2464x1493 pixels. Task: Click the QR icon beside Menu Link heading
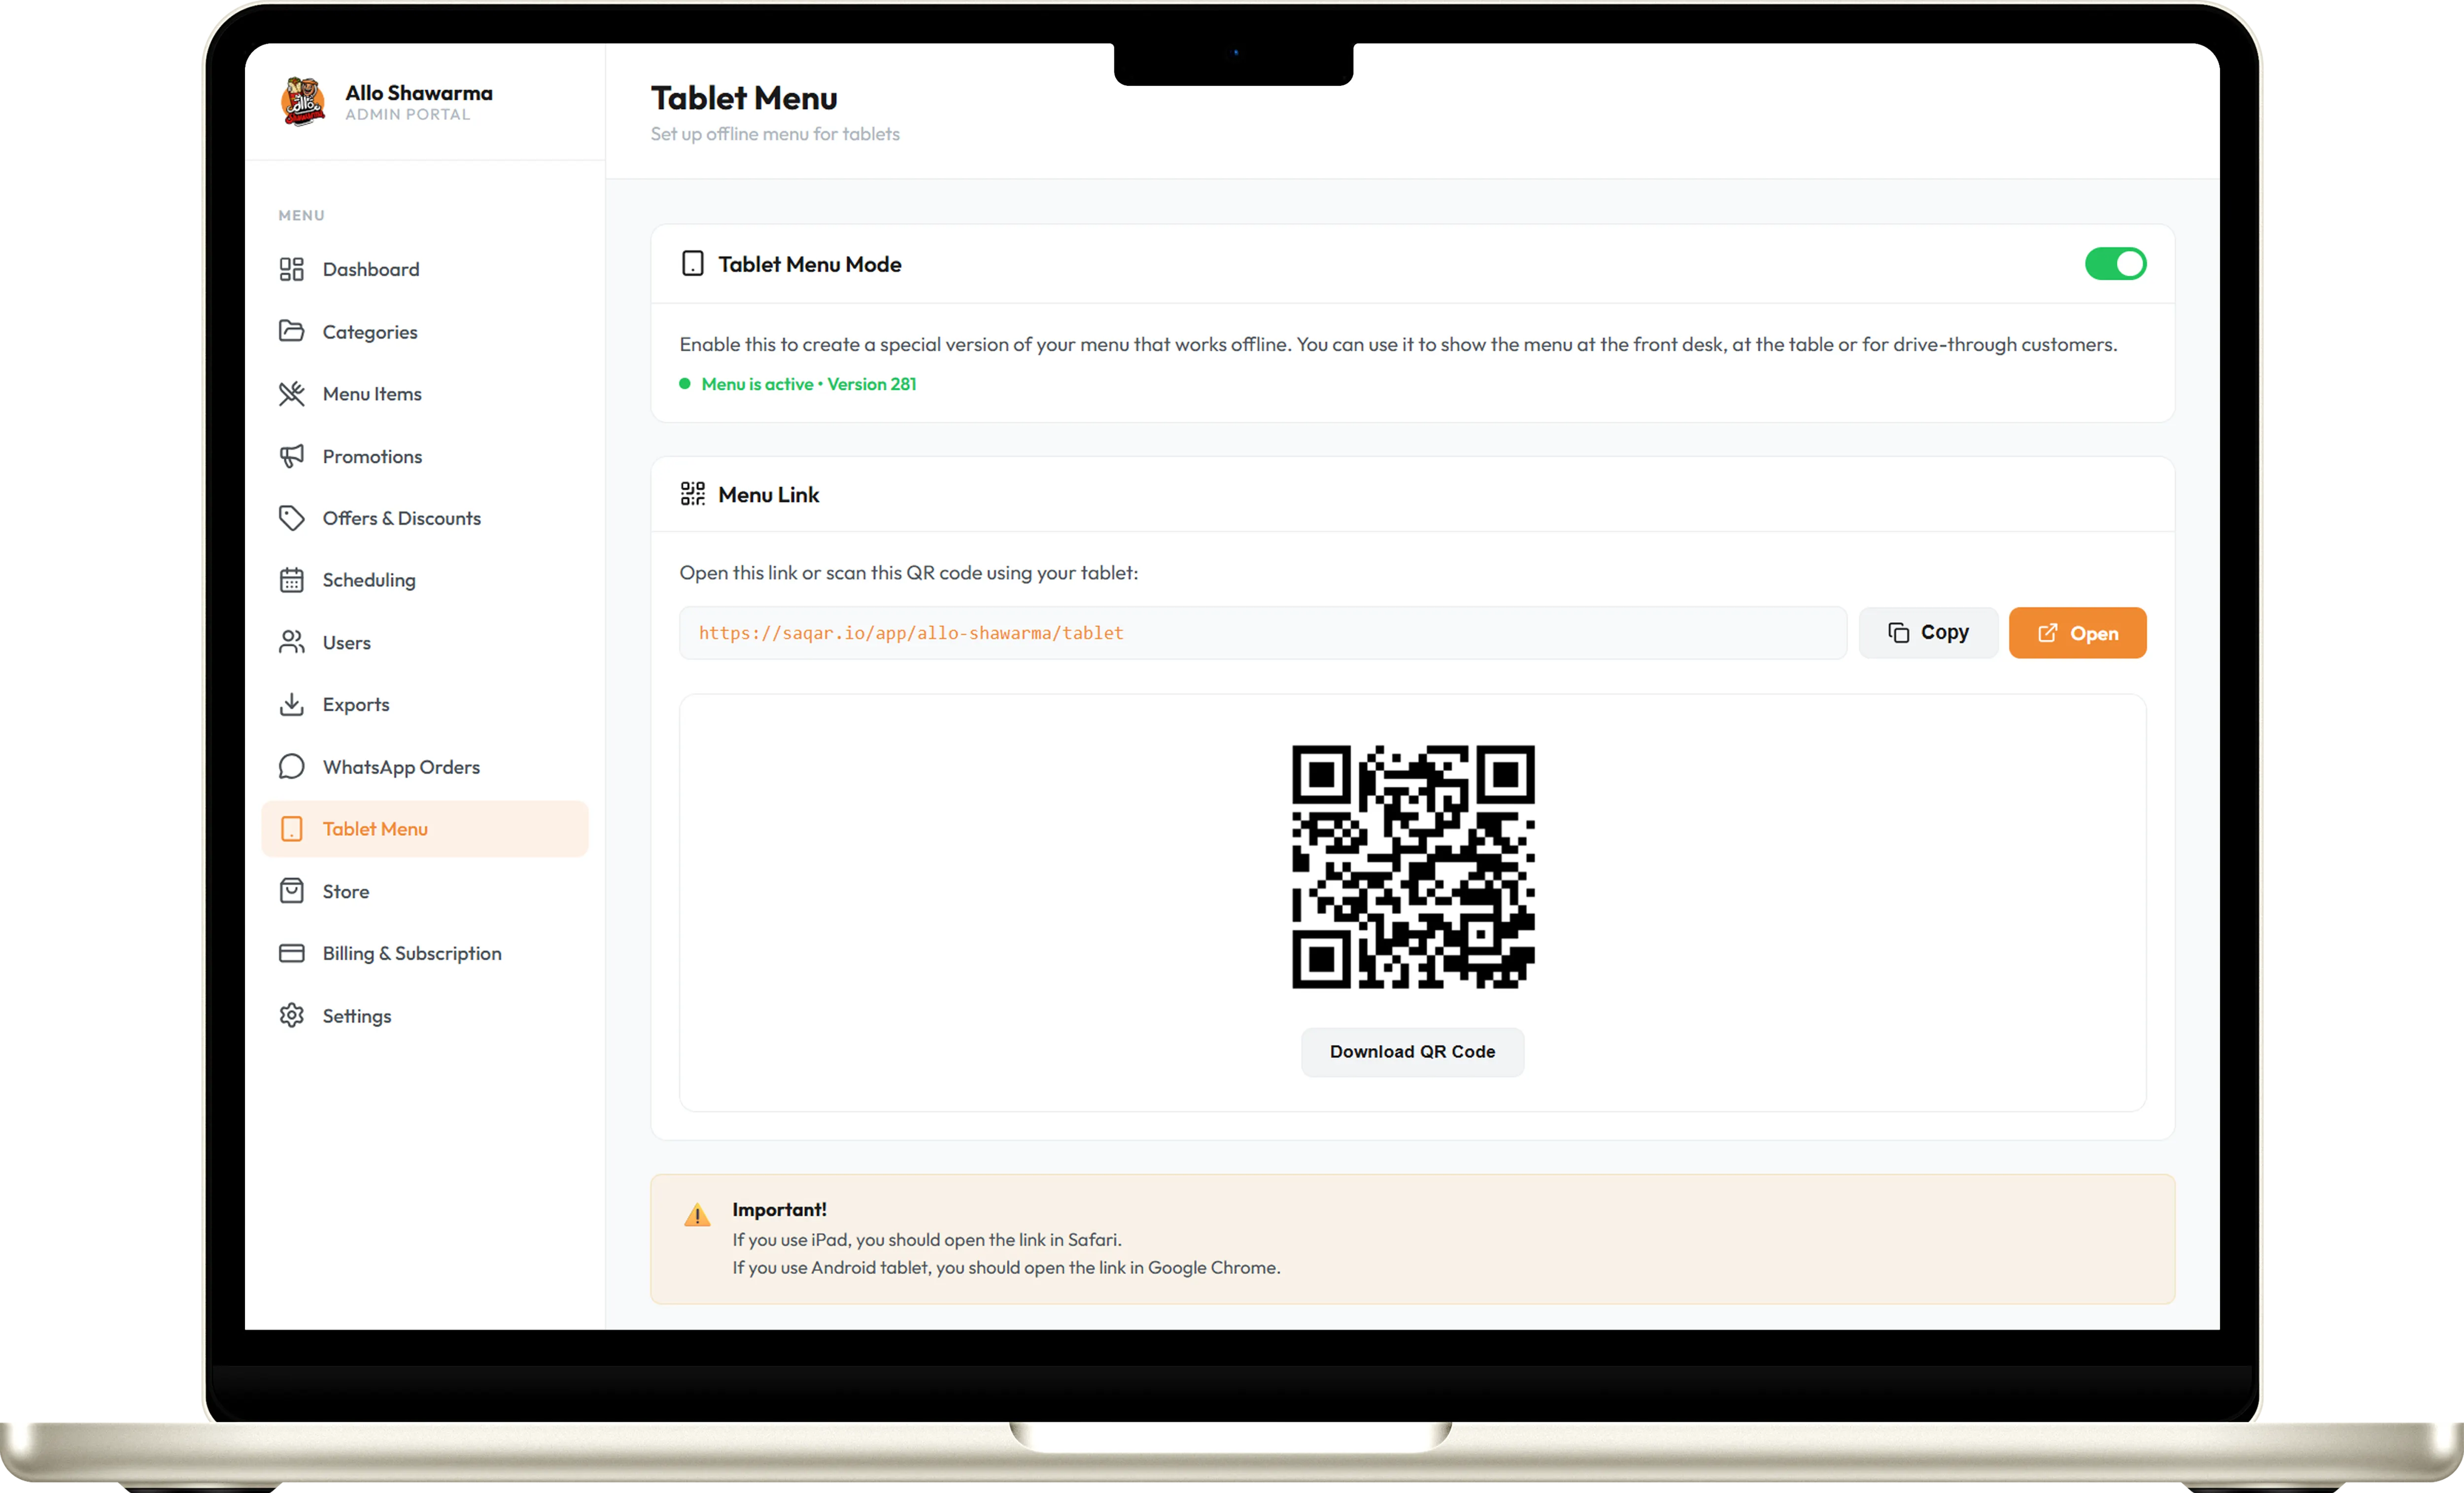click(x=692, y=494)
